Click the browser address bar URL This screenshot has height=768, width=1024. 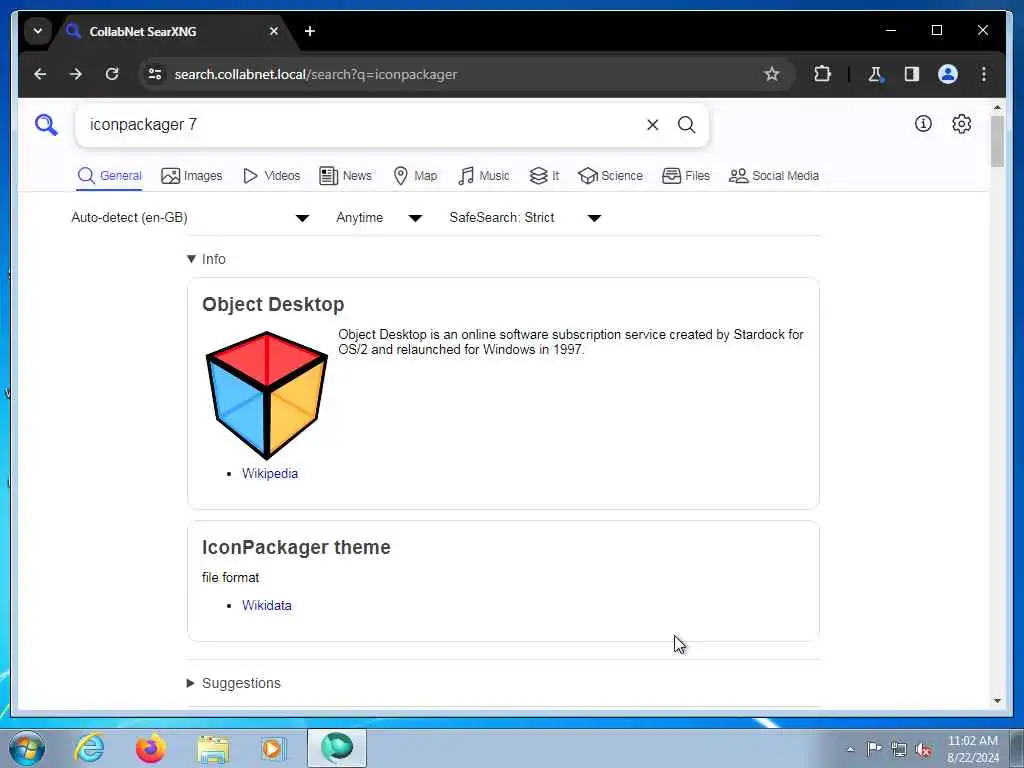coord(315,74)
